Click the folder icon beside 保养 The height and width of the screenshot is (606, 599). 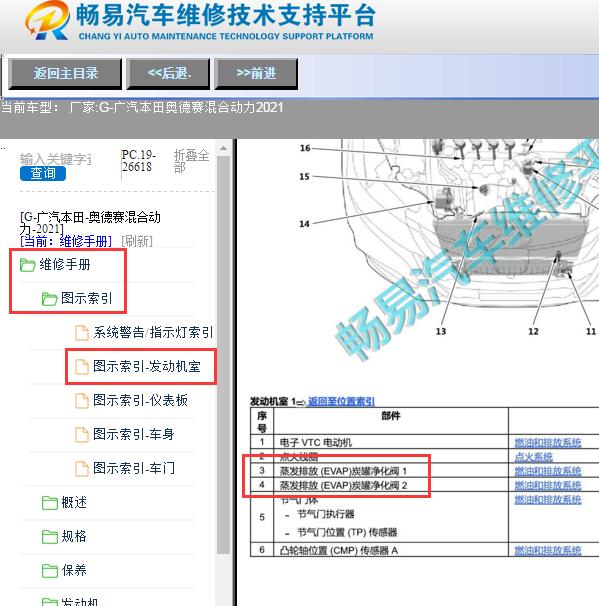(x=49, y=571)
